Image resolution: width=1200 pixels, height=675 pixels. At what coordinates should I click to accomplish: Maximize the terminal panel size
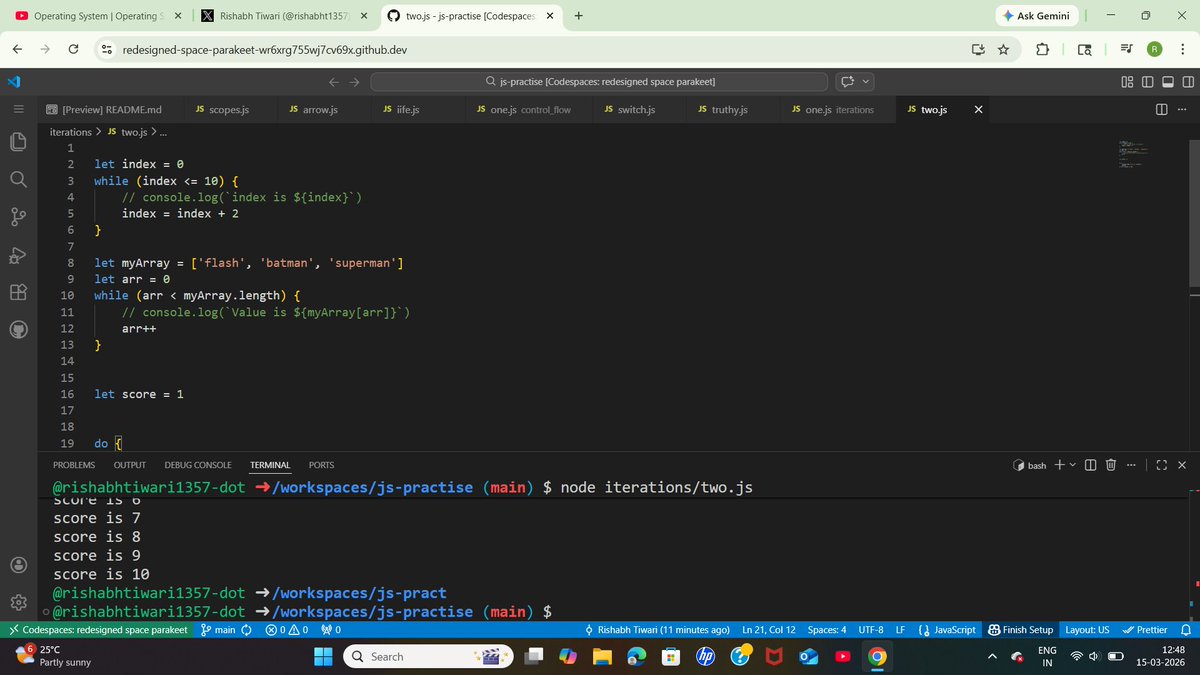click(1161, 465)
